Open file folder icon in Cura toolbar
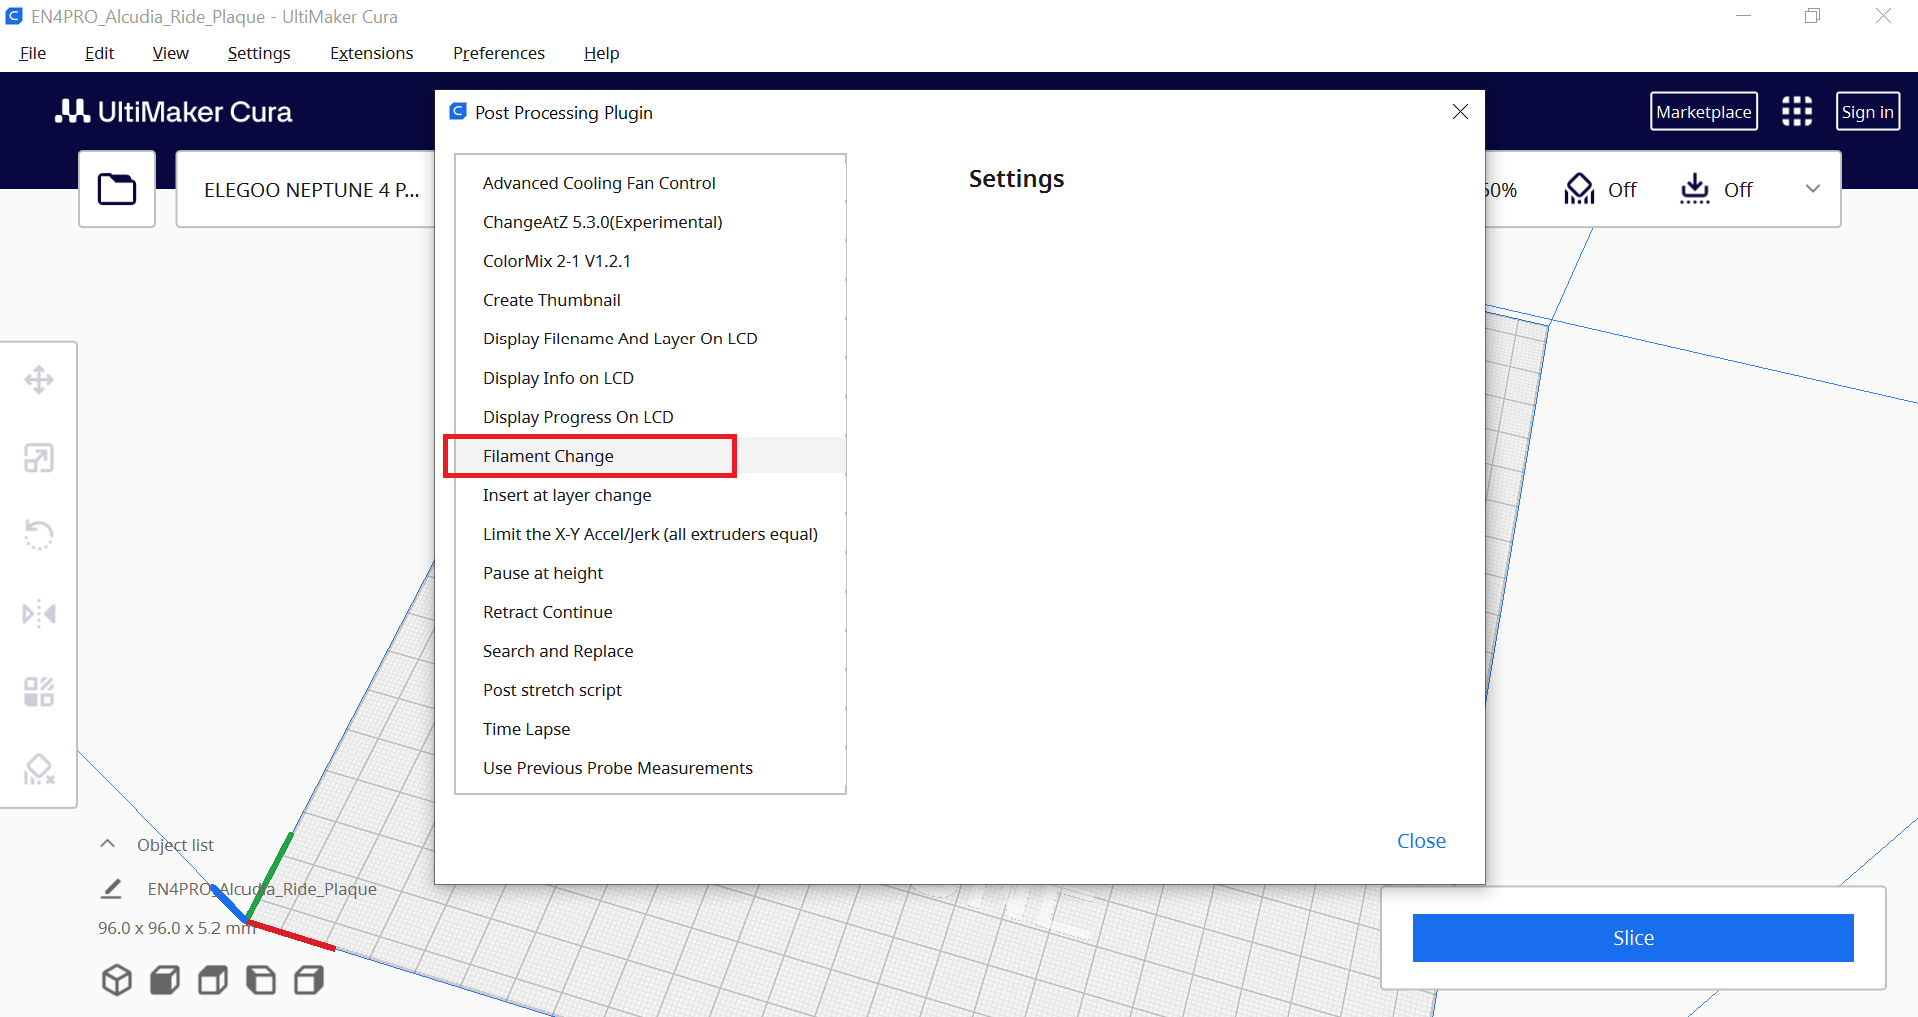The width and height of the screenshot is (1918, 1017). pos(117,189)
